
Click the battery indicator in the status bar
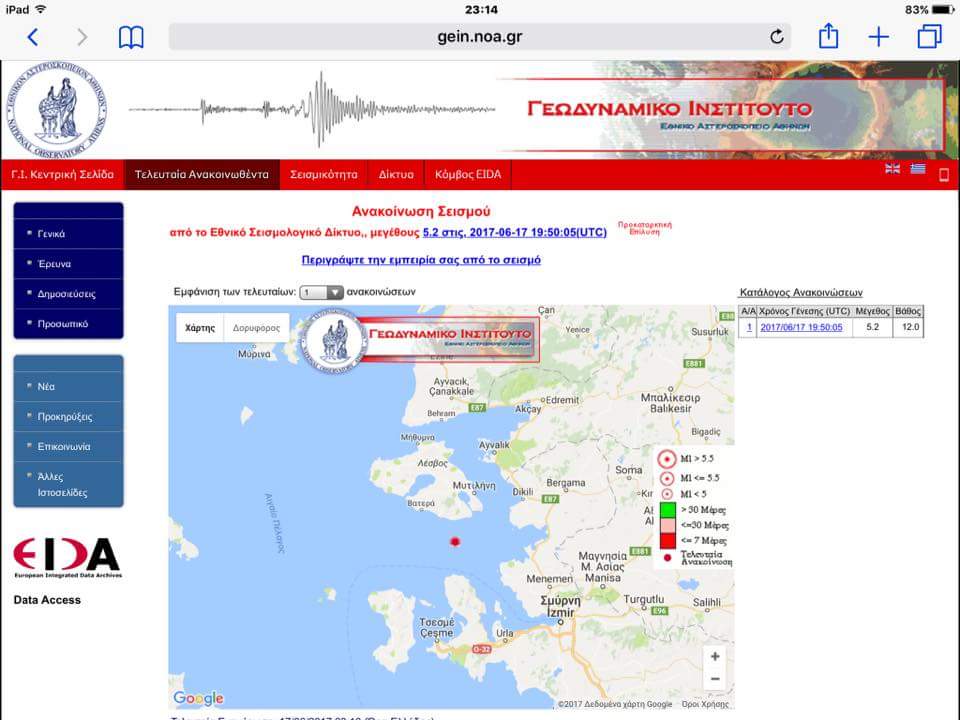point(942,10)
